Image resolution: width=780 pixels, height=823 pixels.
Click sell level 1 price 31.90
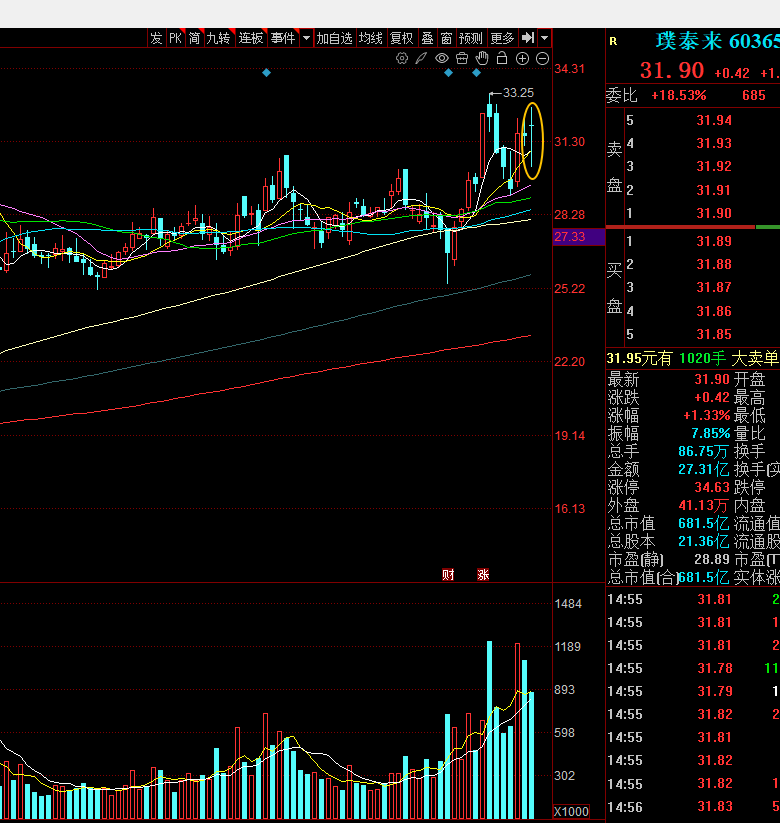coord(714,213)
